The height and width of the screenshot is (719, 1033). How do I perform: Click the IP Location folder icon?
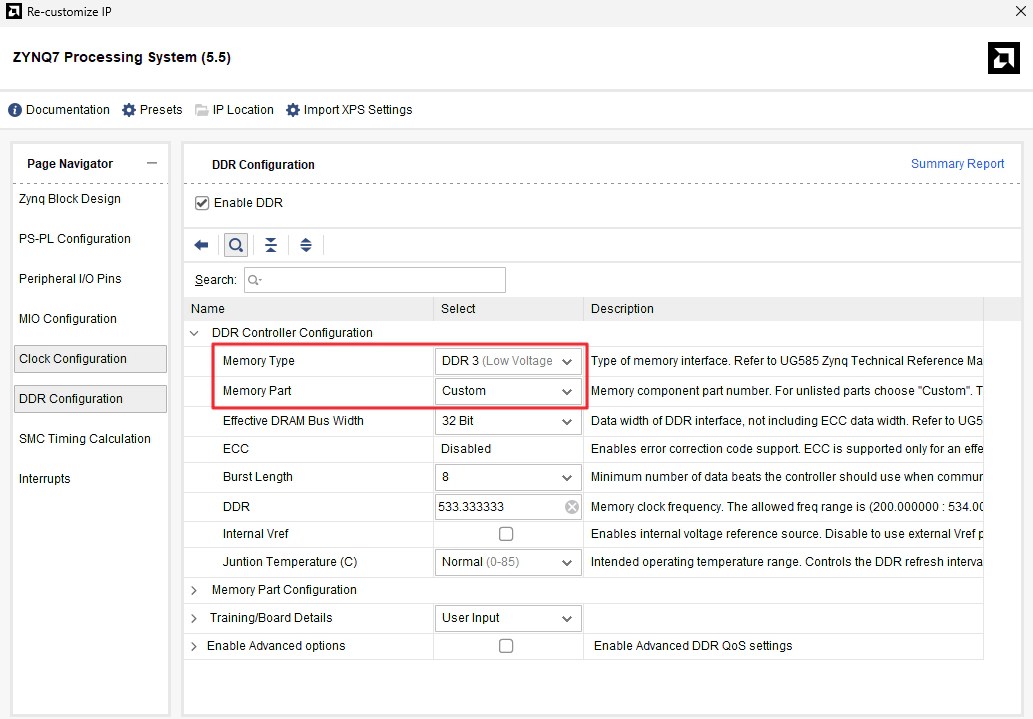pos(202,110)
